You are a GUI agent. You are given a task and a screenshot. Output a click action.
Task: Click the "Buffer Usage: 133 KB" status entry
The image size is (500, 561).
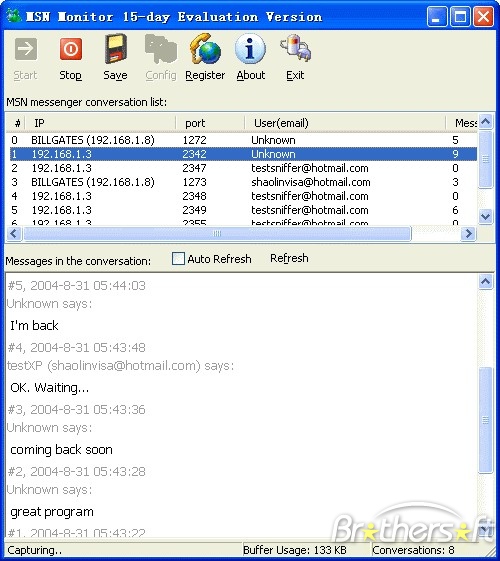pos(295,550)
